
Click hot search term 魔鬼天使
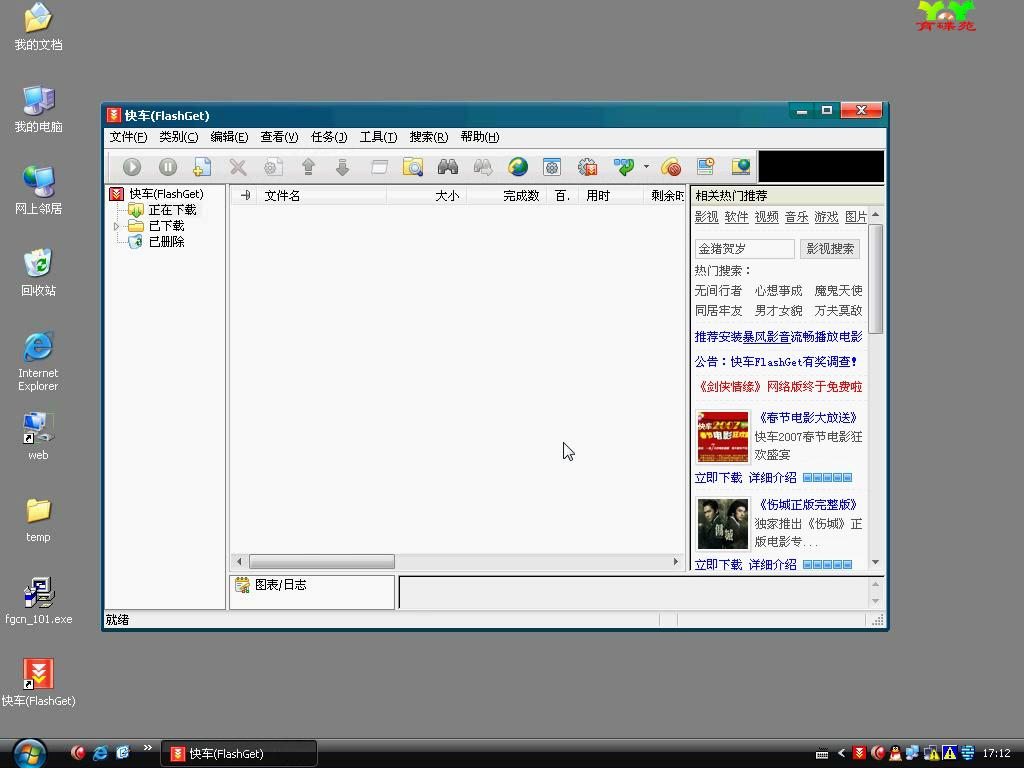point(839,291)
